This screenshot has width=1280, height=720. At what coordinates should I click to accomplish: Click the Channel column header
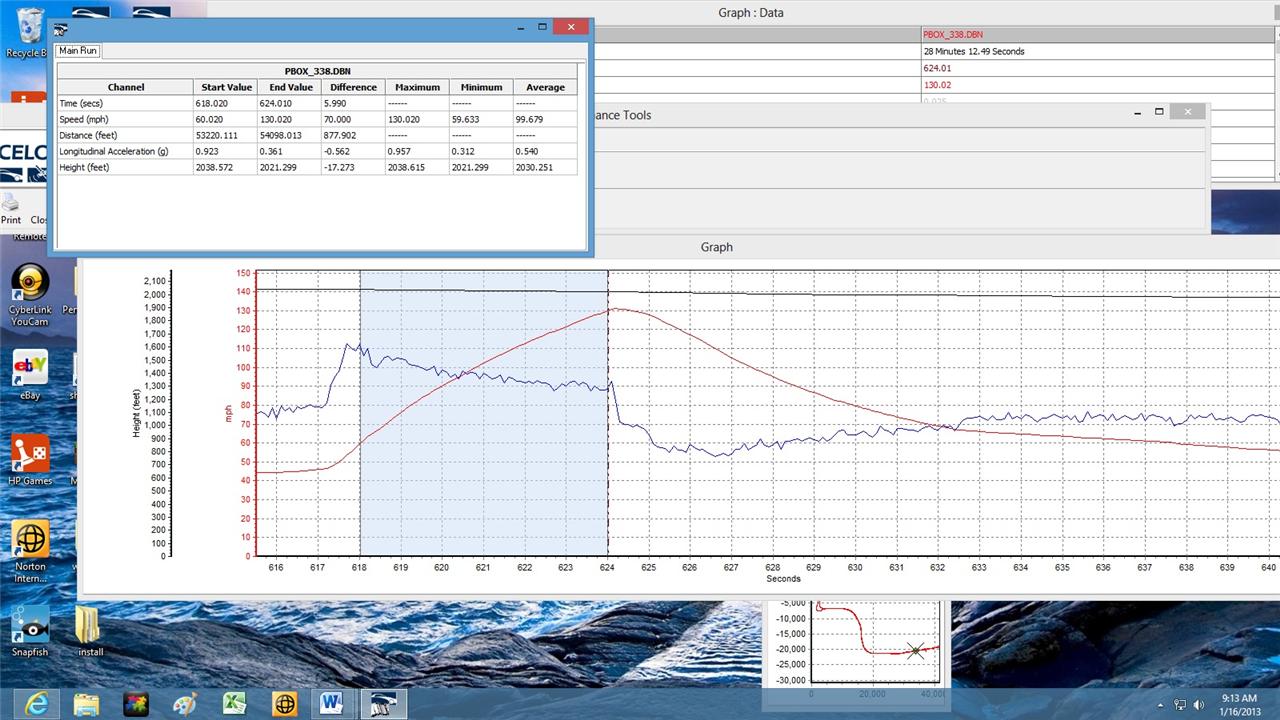point(126,87)
